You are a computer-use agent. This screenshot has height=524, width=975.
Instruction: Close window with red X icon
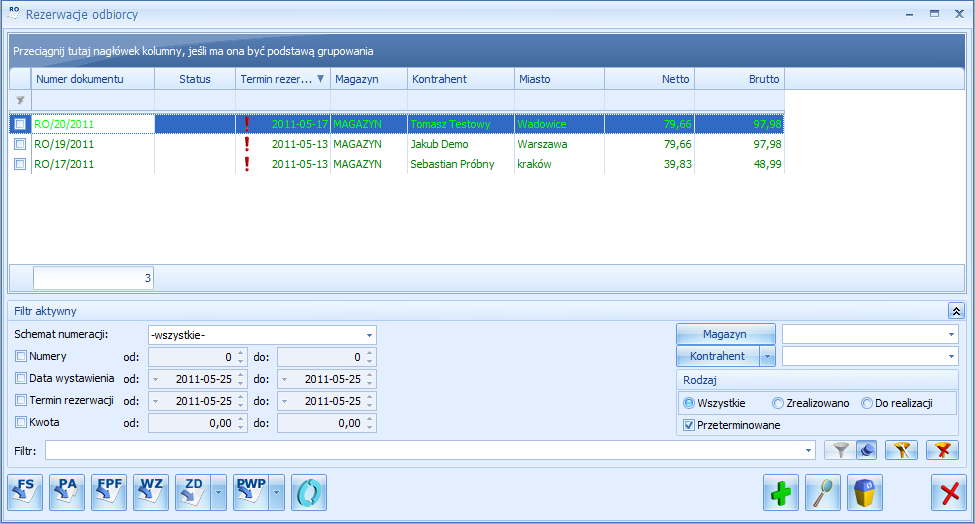[949, 492]
